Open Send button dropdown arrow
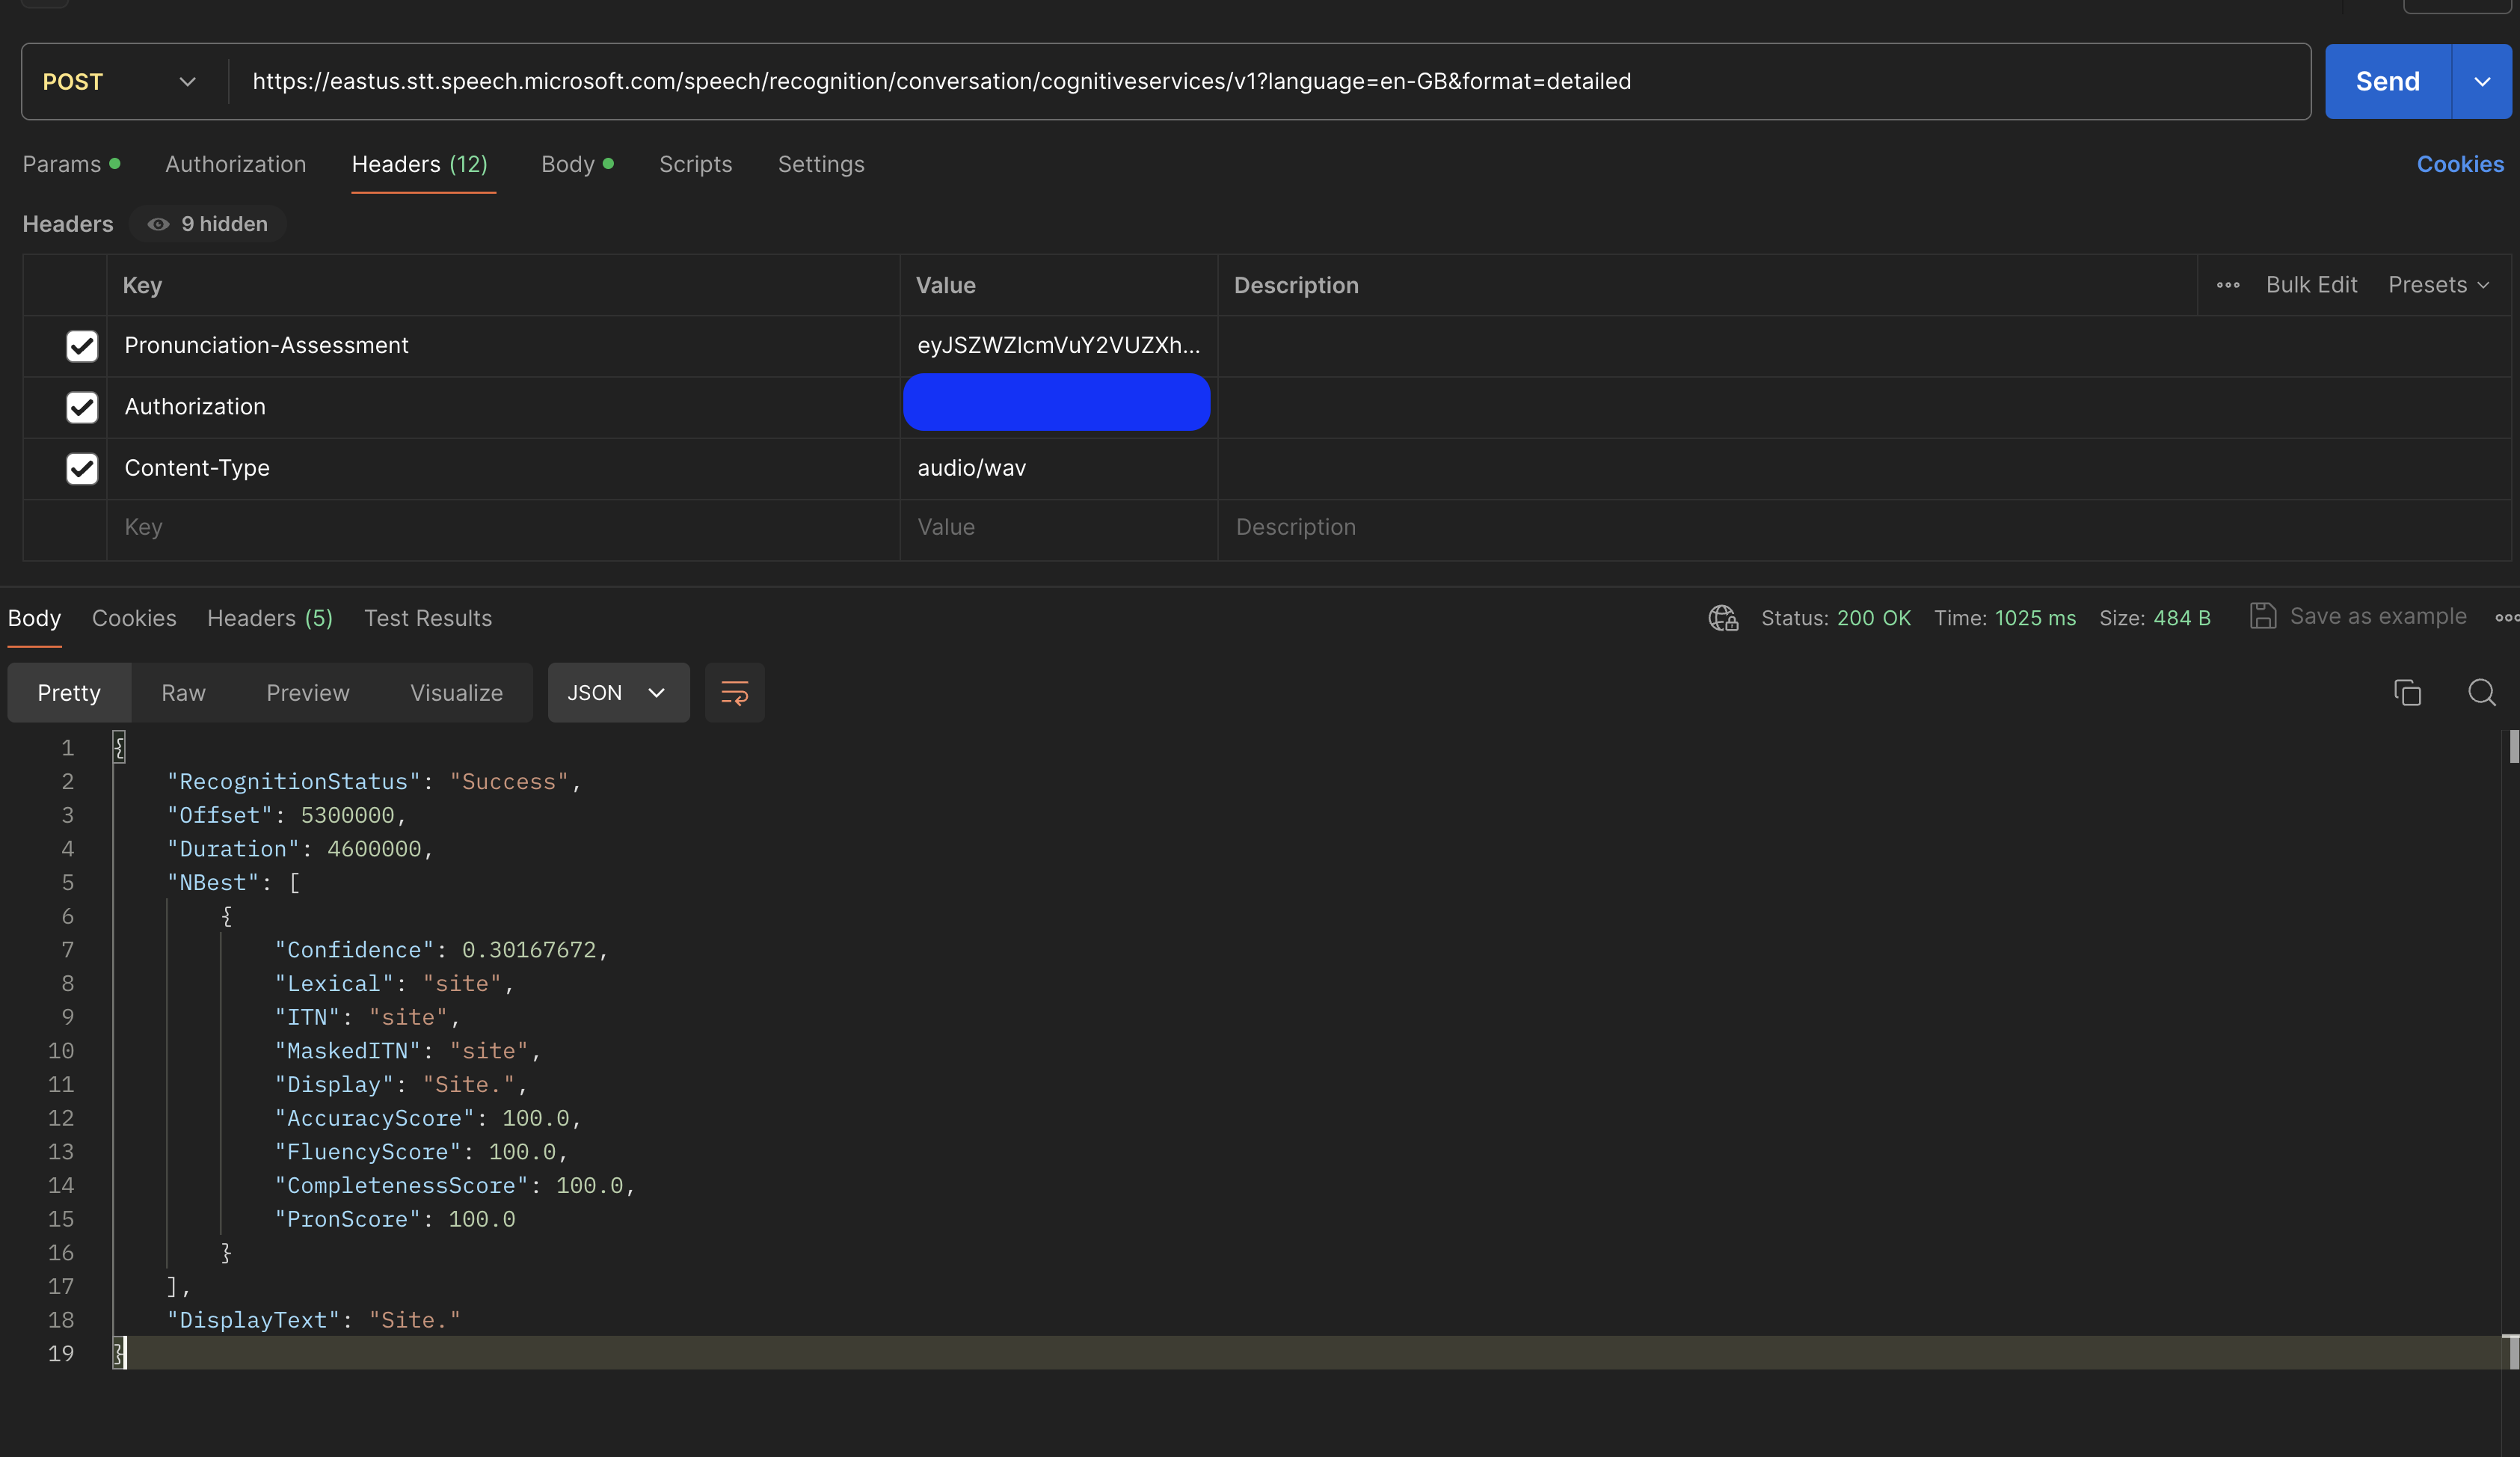2520x1457 pixels. pyautogui.click(x=2482, y=82)
